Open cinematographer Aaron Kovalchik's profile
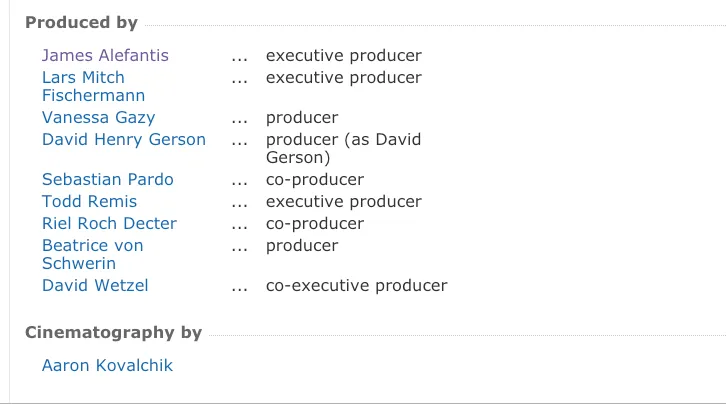726x404 pixels. [107, 366]
